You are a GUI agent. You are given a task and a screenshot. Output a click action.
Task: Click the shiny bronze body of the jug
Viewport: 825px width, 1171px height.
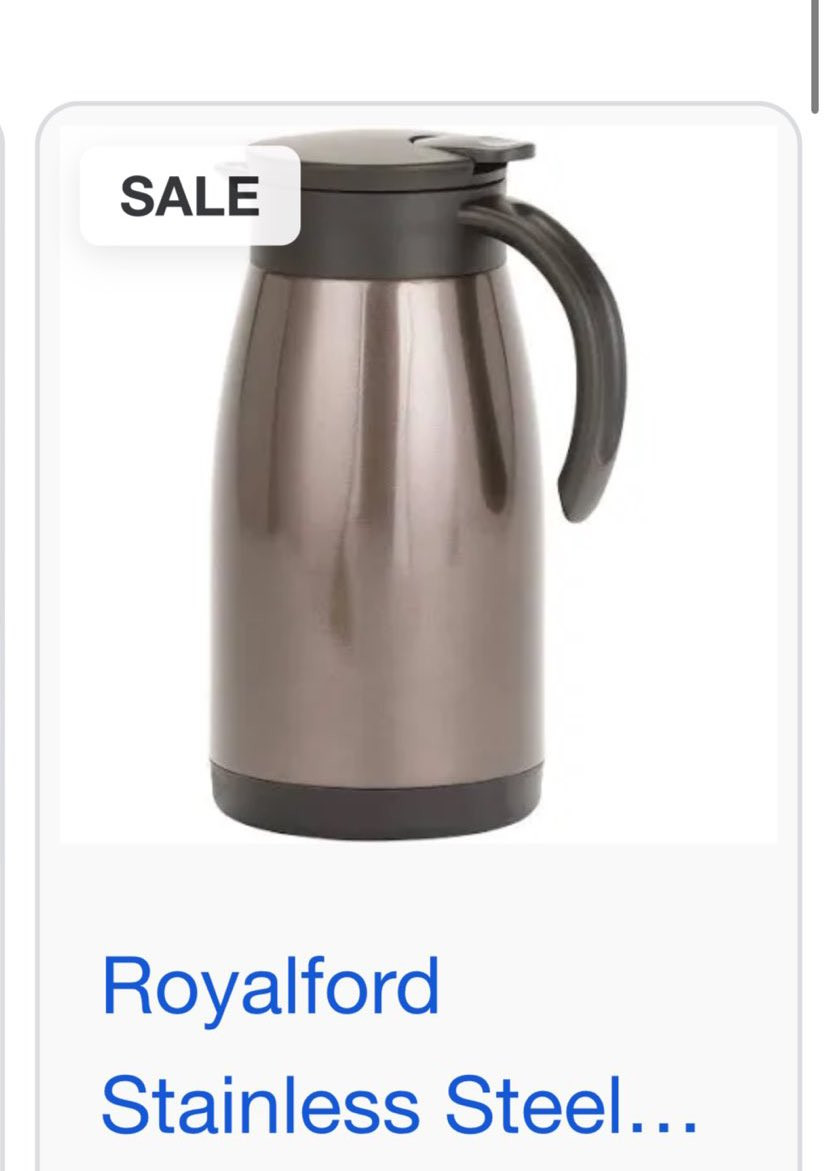377,515
